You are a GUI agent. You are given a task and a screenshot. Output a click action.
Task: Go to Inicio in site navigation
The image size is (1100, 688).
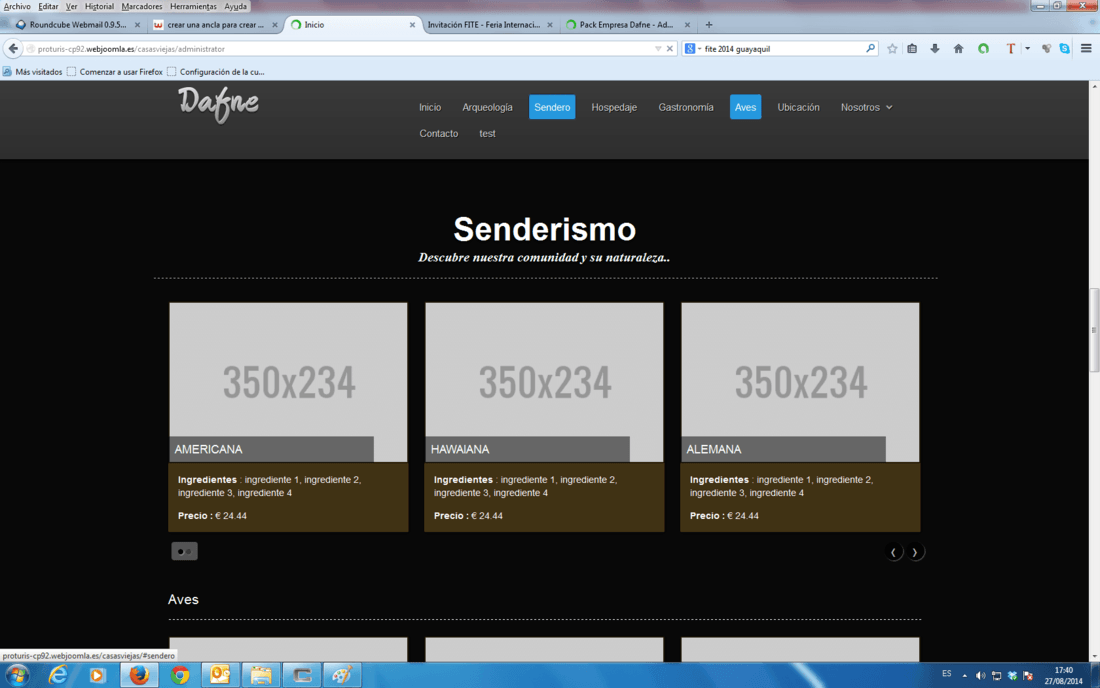[x=430, y=107]
